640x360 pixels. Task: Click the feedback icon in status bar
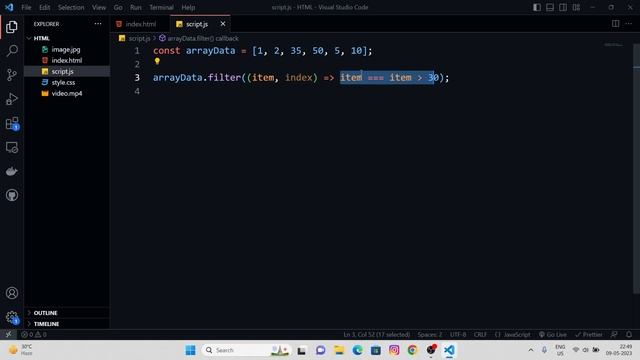coord(614,334)
